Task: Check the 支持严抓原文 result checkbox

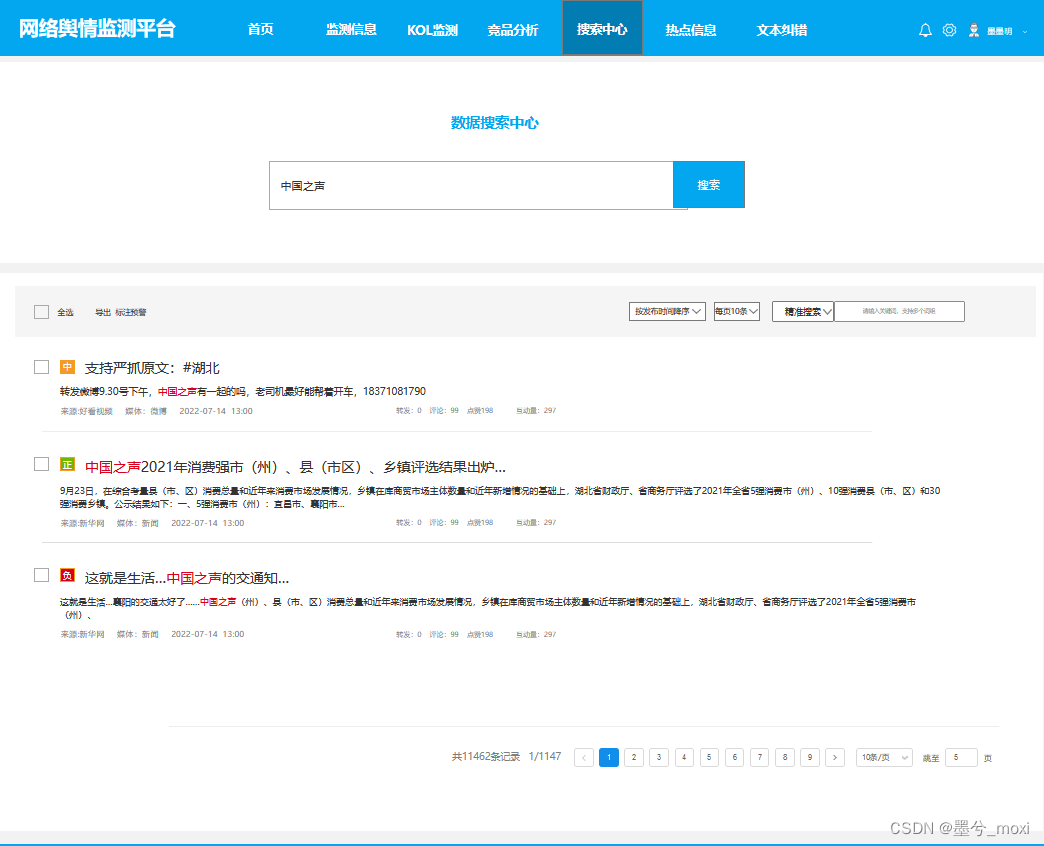Action: pos(41,367)
